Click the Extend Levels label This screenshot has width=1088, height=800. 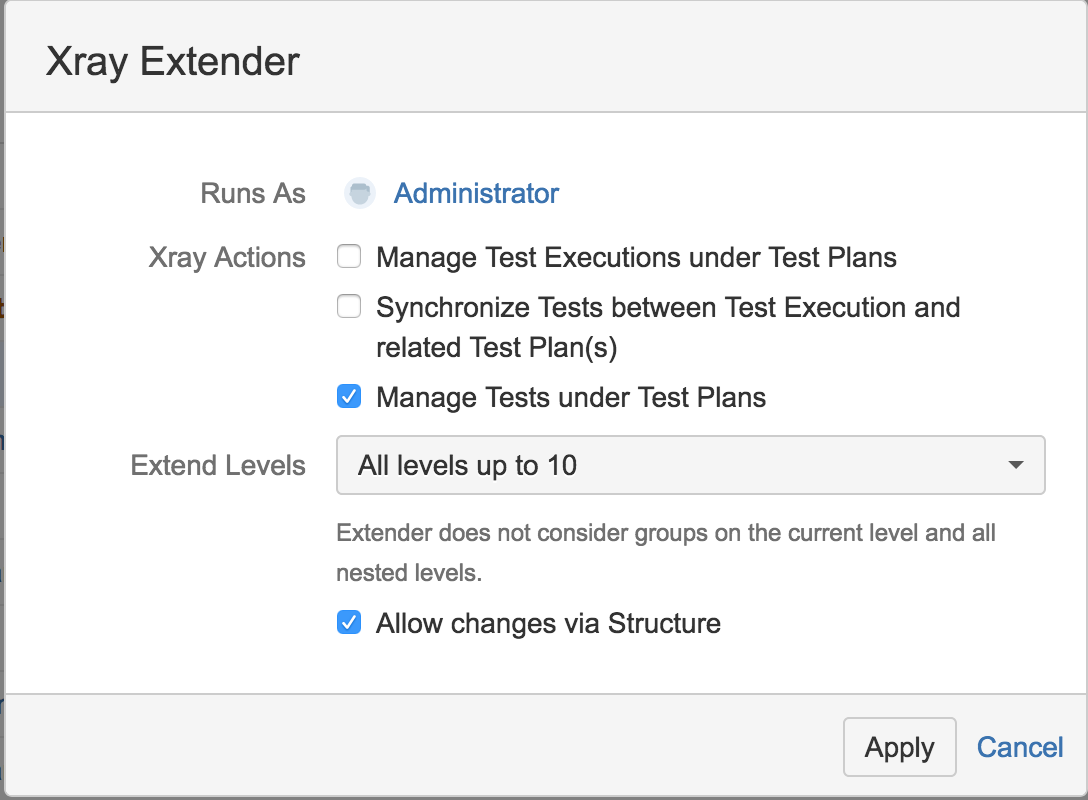[218, 466]
